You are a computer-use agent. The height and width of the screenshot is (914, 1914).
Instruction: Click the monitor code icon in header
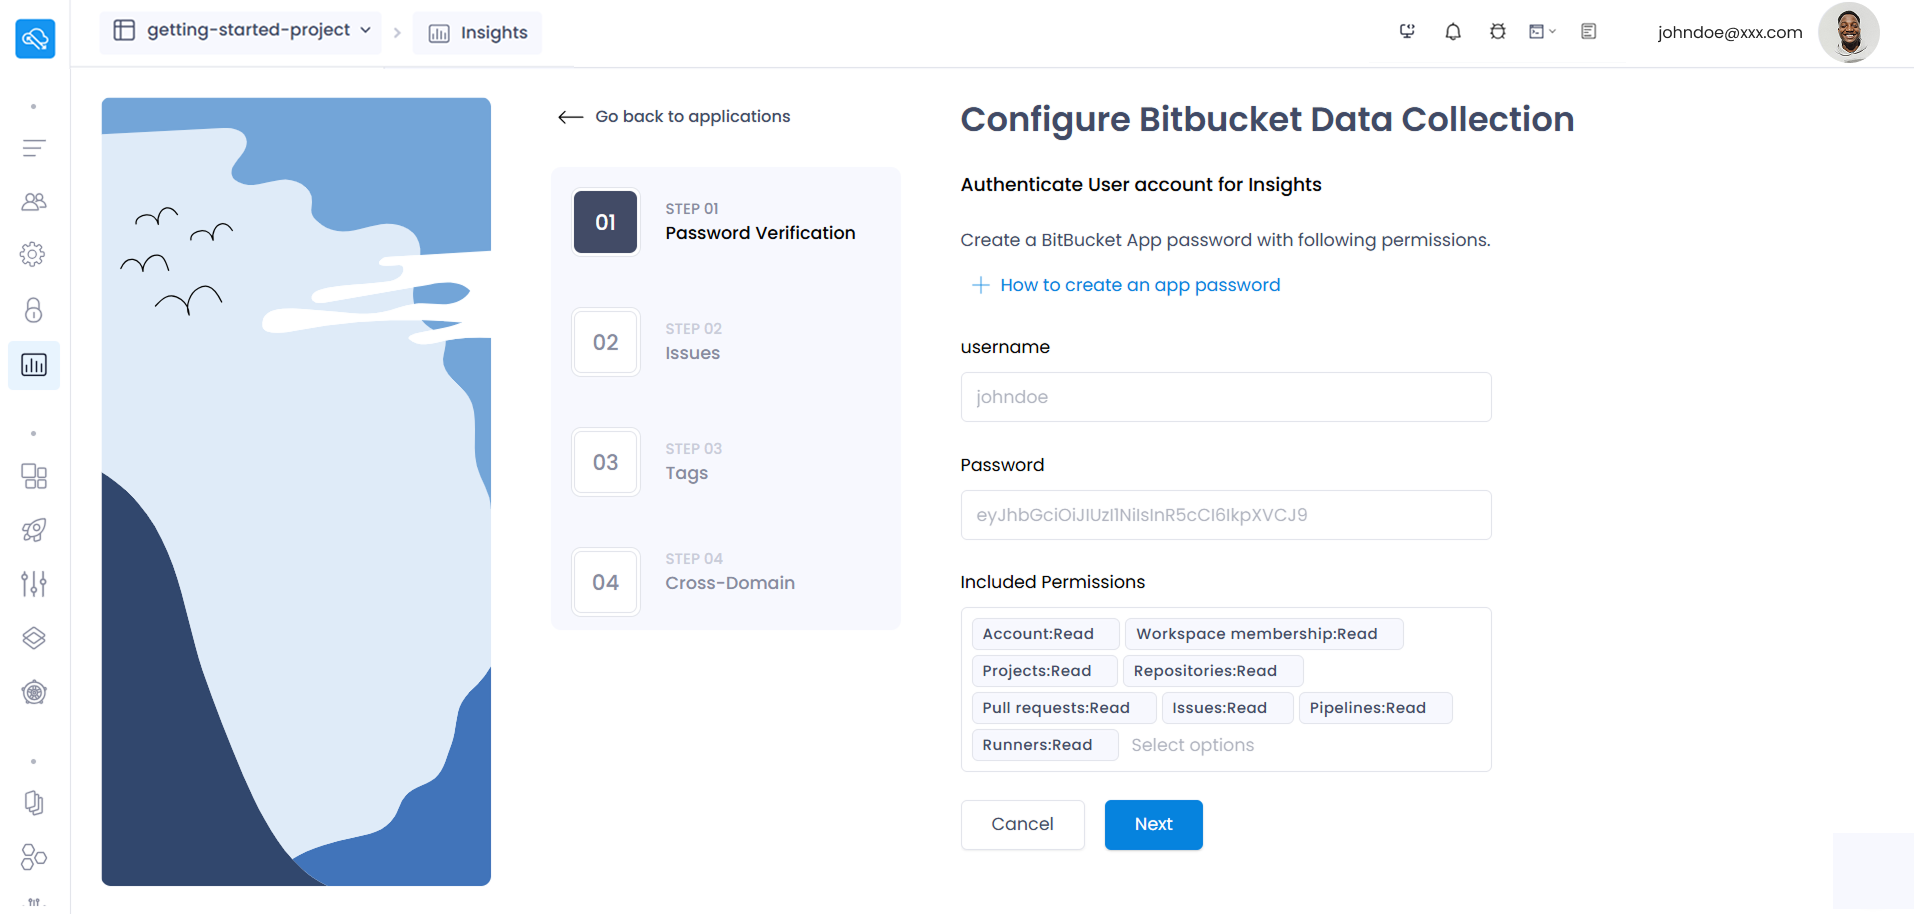coord(1407,32)
